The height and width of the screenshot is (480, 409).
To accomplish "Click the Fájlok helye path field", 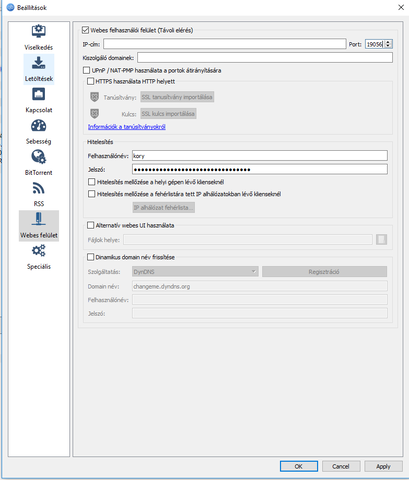I will point(248,239).
